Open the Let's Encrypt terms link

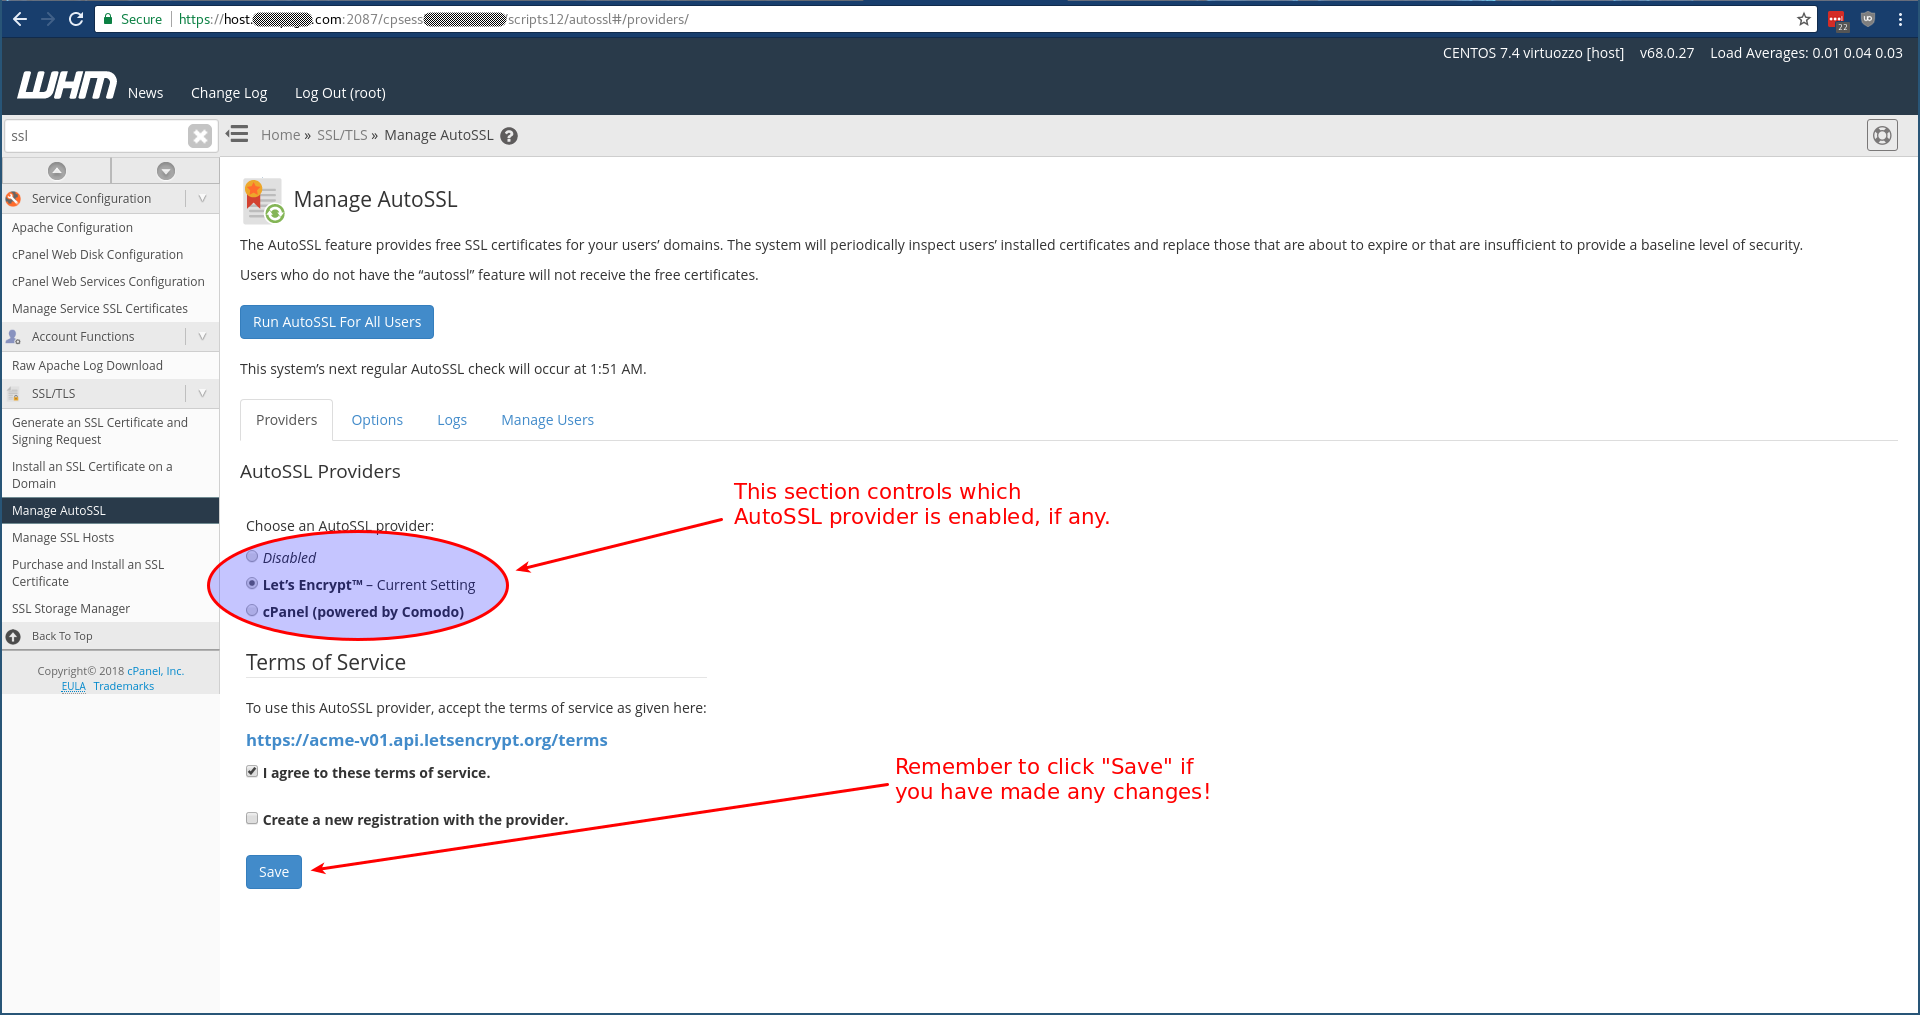(x=427, y=740)
